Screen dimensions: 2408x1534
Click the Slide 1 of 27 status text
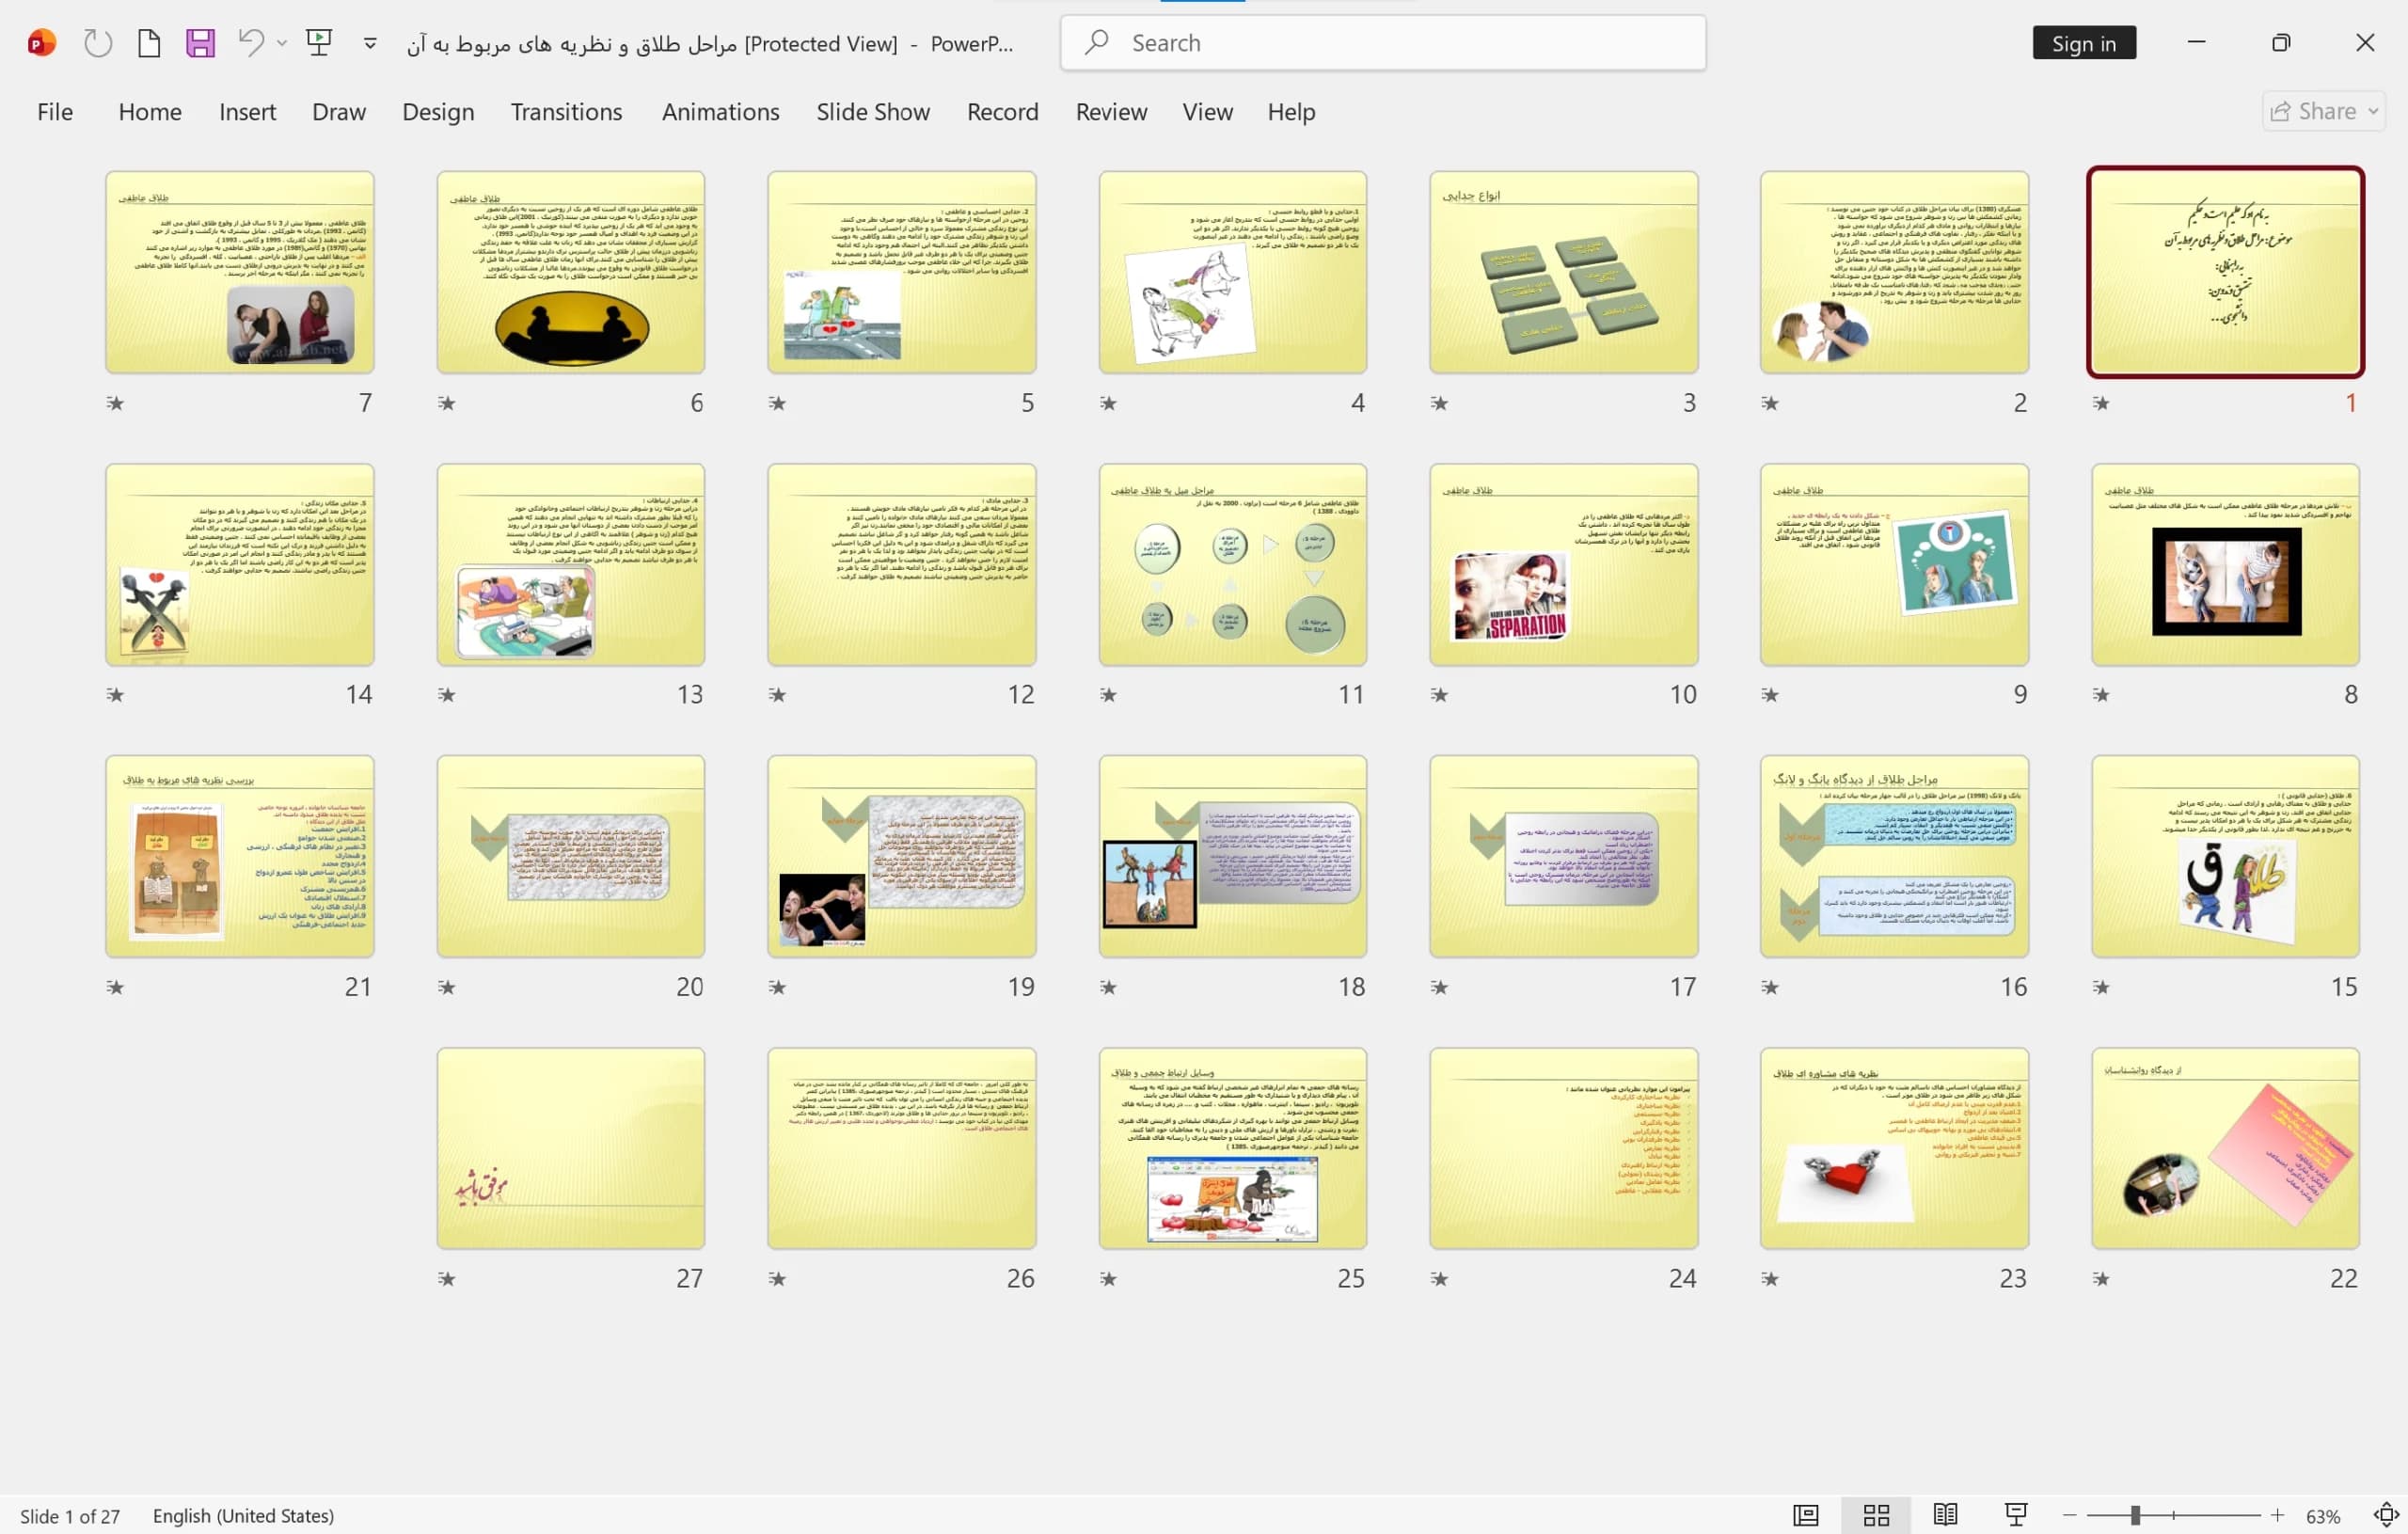pyautogui.click(x=70, y=1516)
